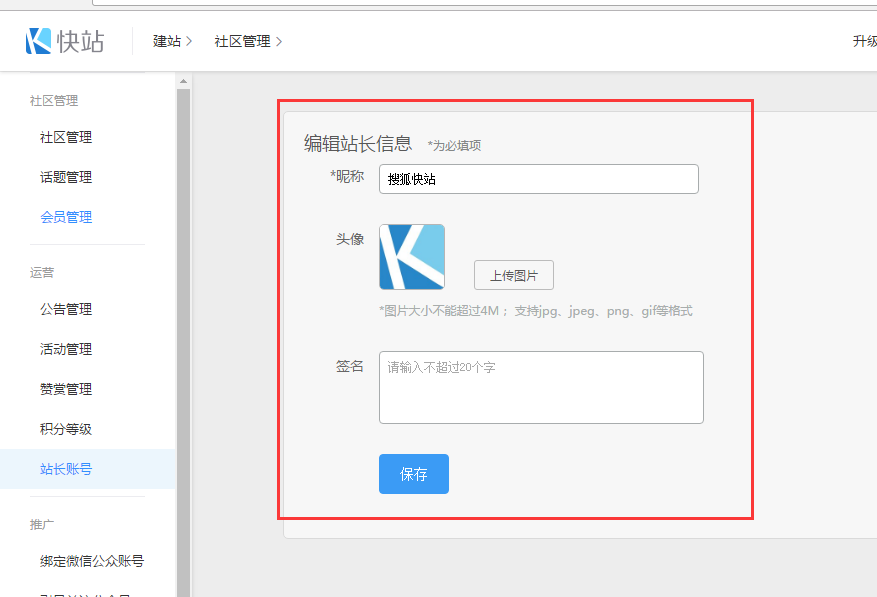Go to 会员管理 sidebar item
Viewport: 877px width, 597px height.
[x=66, y=217]
